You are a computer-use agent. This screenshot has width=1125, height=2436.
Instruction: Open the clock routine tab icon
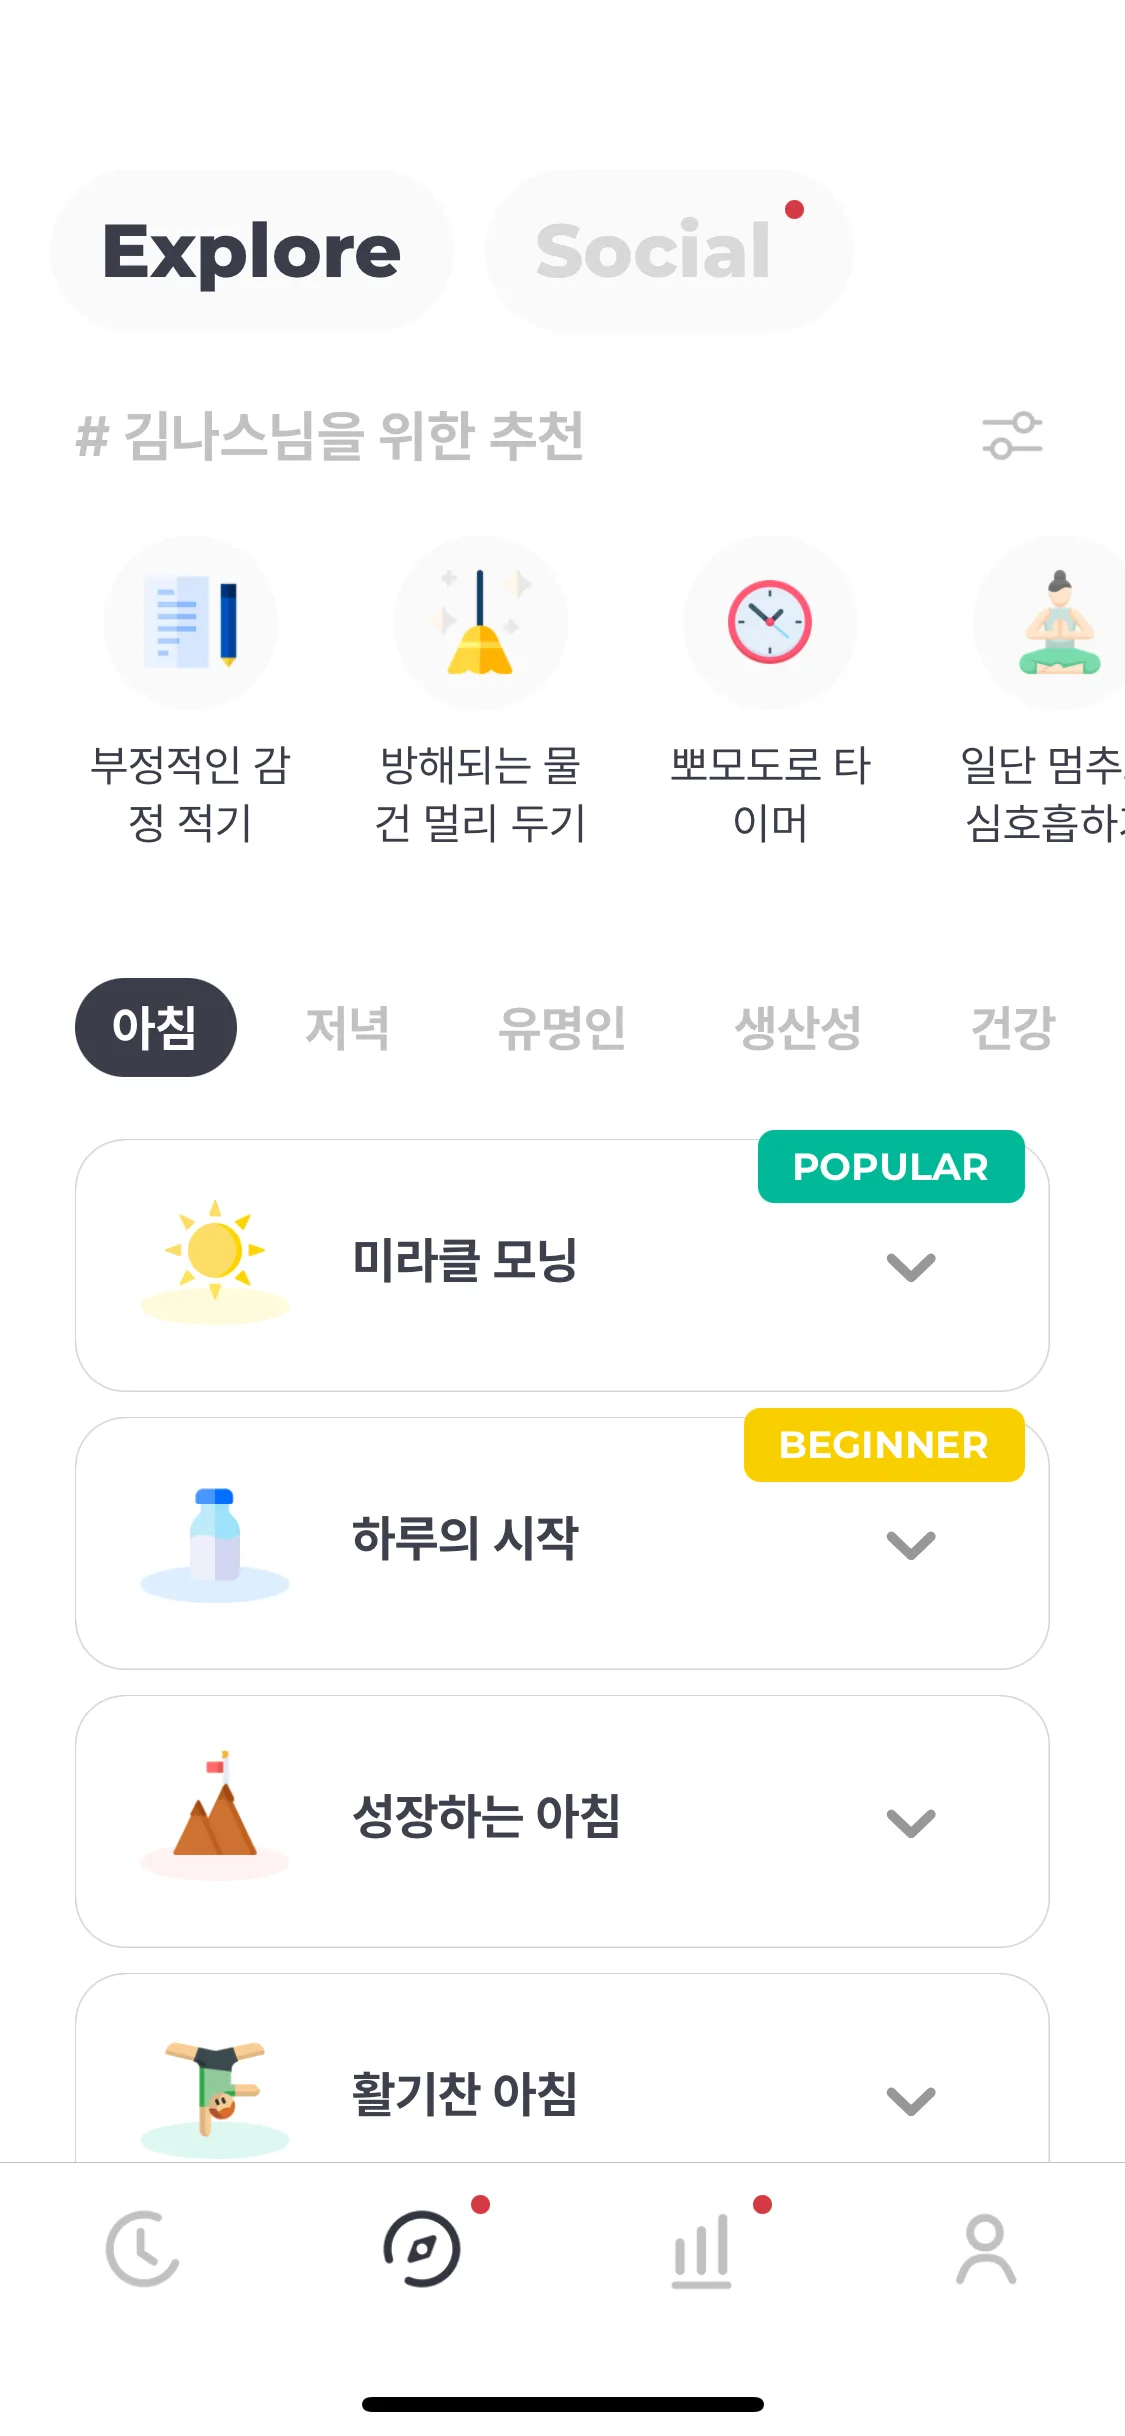pos(142,2249)
